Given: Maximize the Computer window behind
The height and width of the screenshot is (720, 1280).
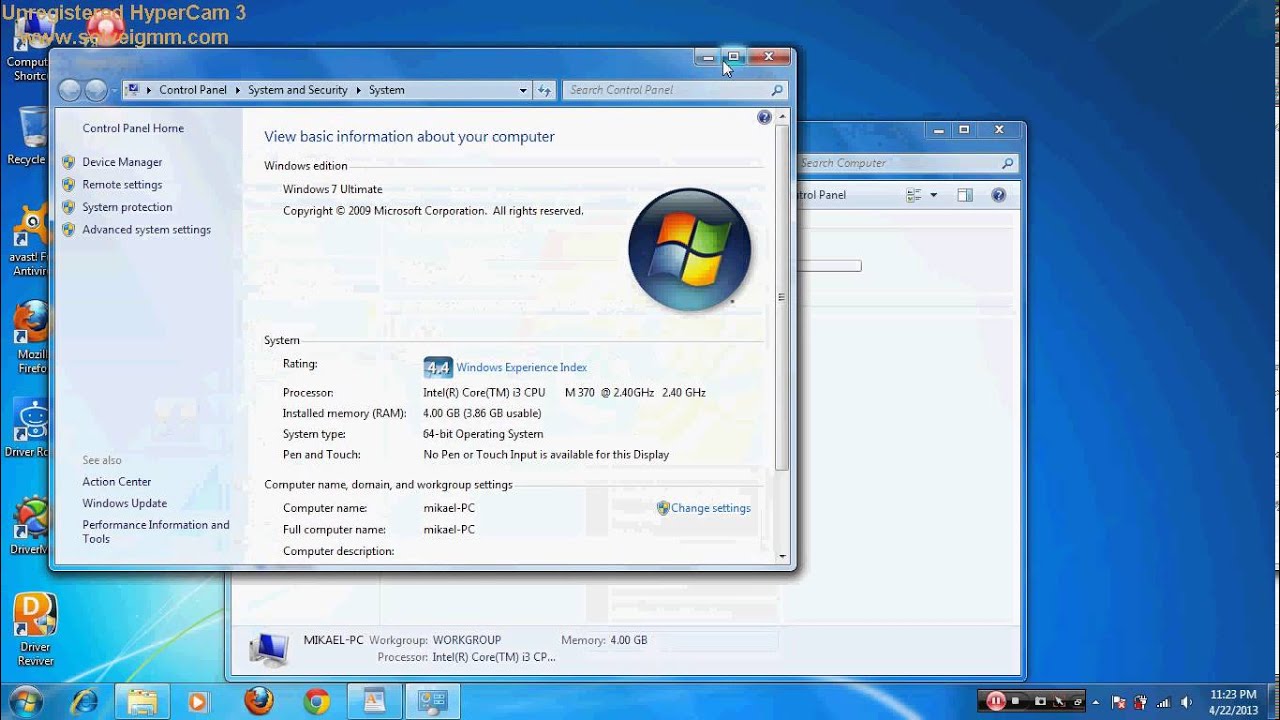Looking at the screenshot, I should (x=964, y=130).
